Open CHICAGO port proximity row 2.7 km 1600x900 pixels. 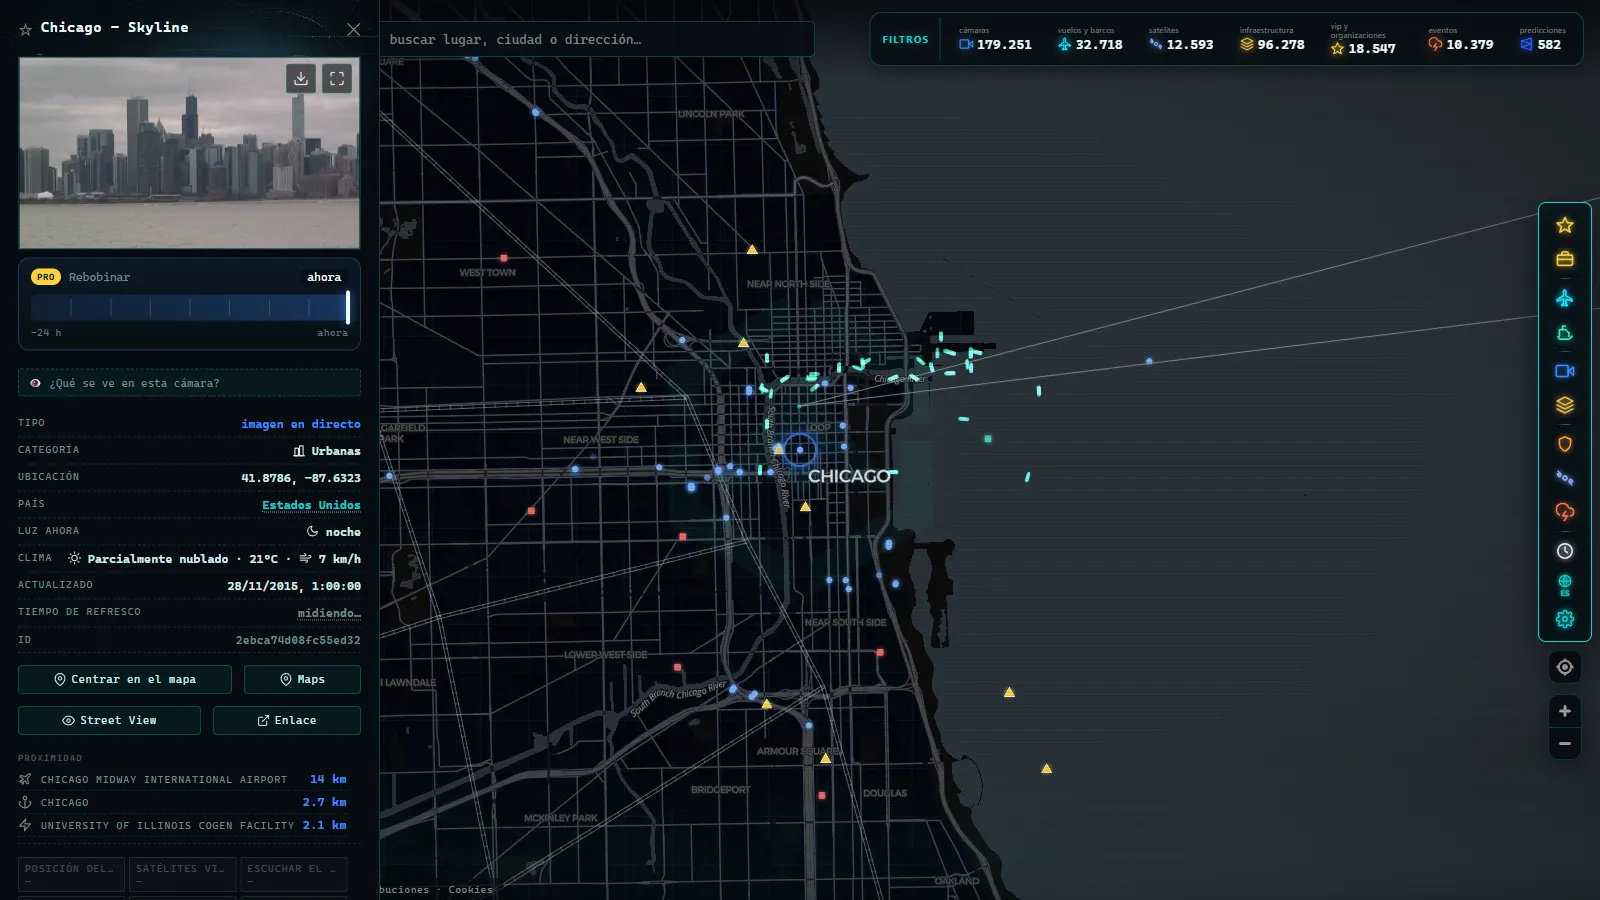pyautogui.click(x=183, y=802)
